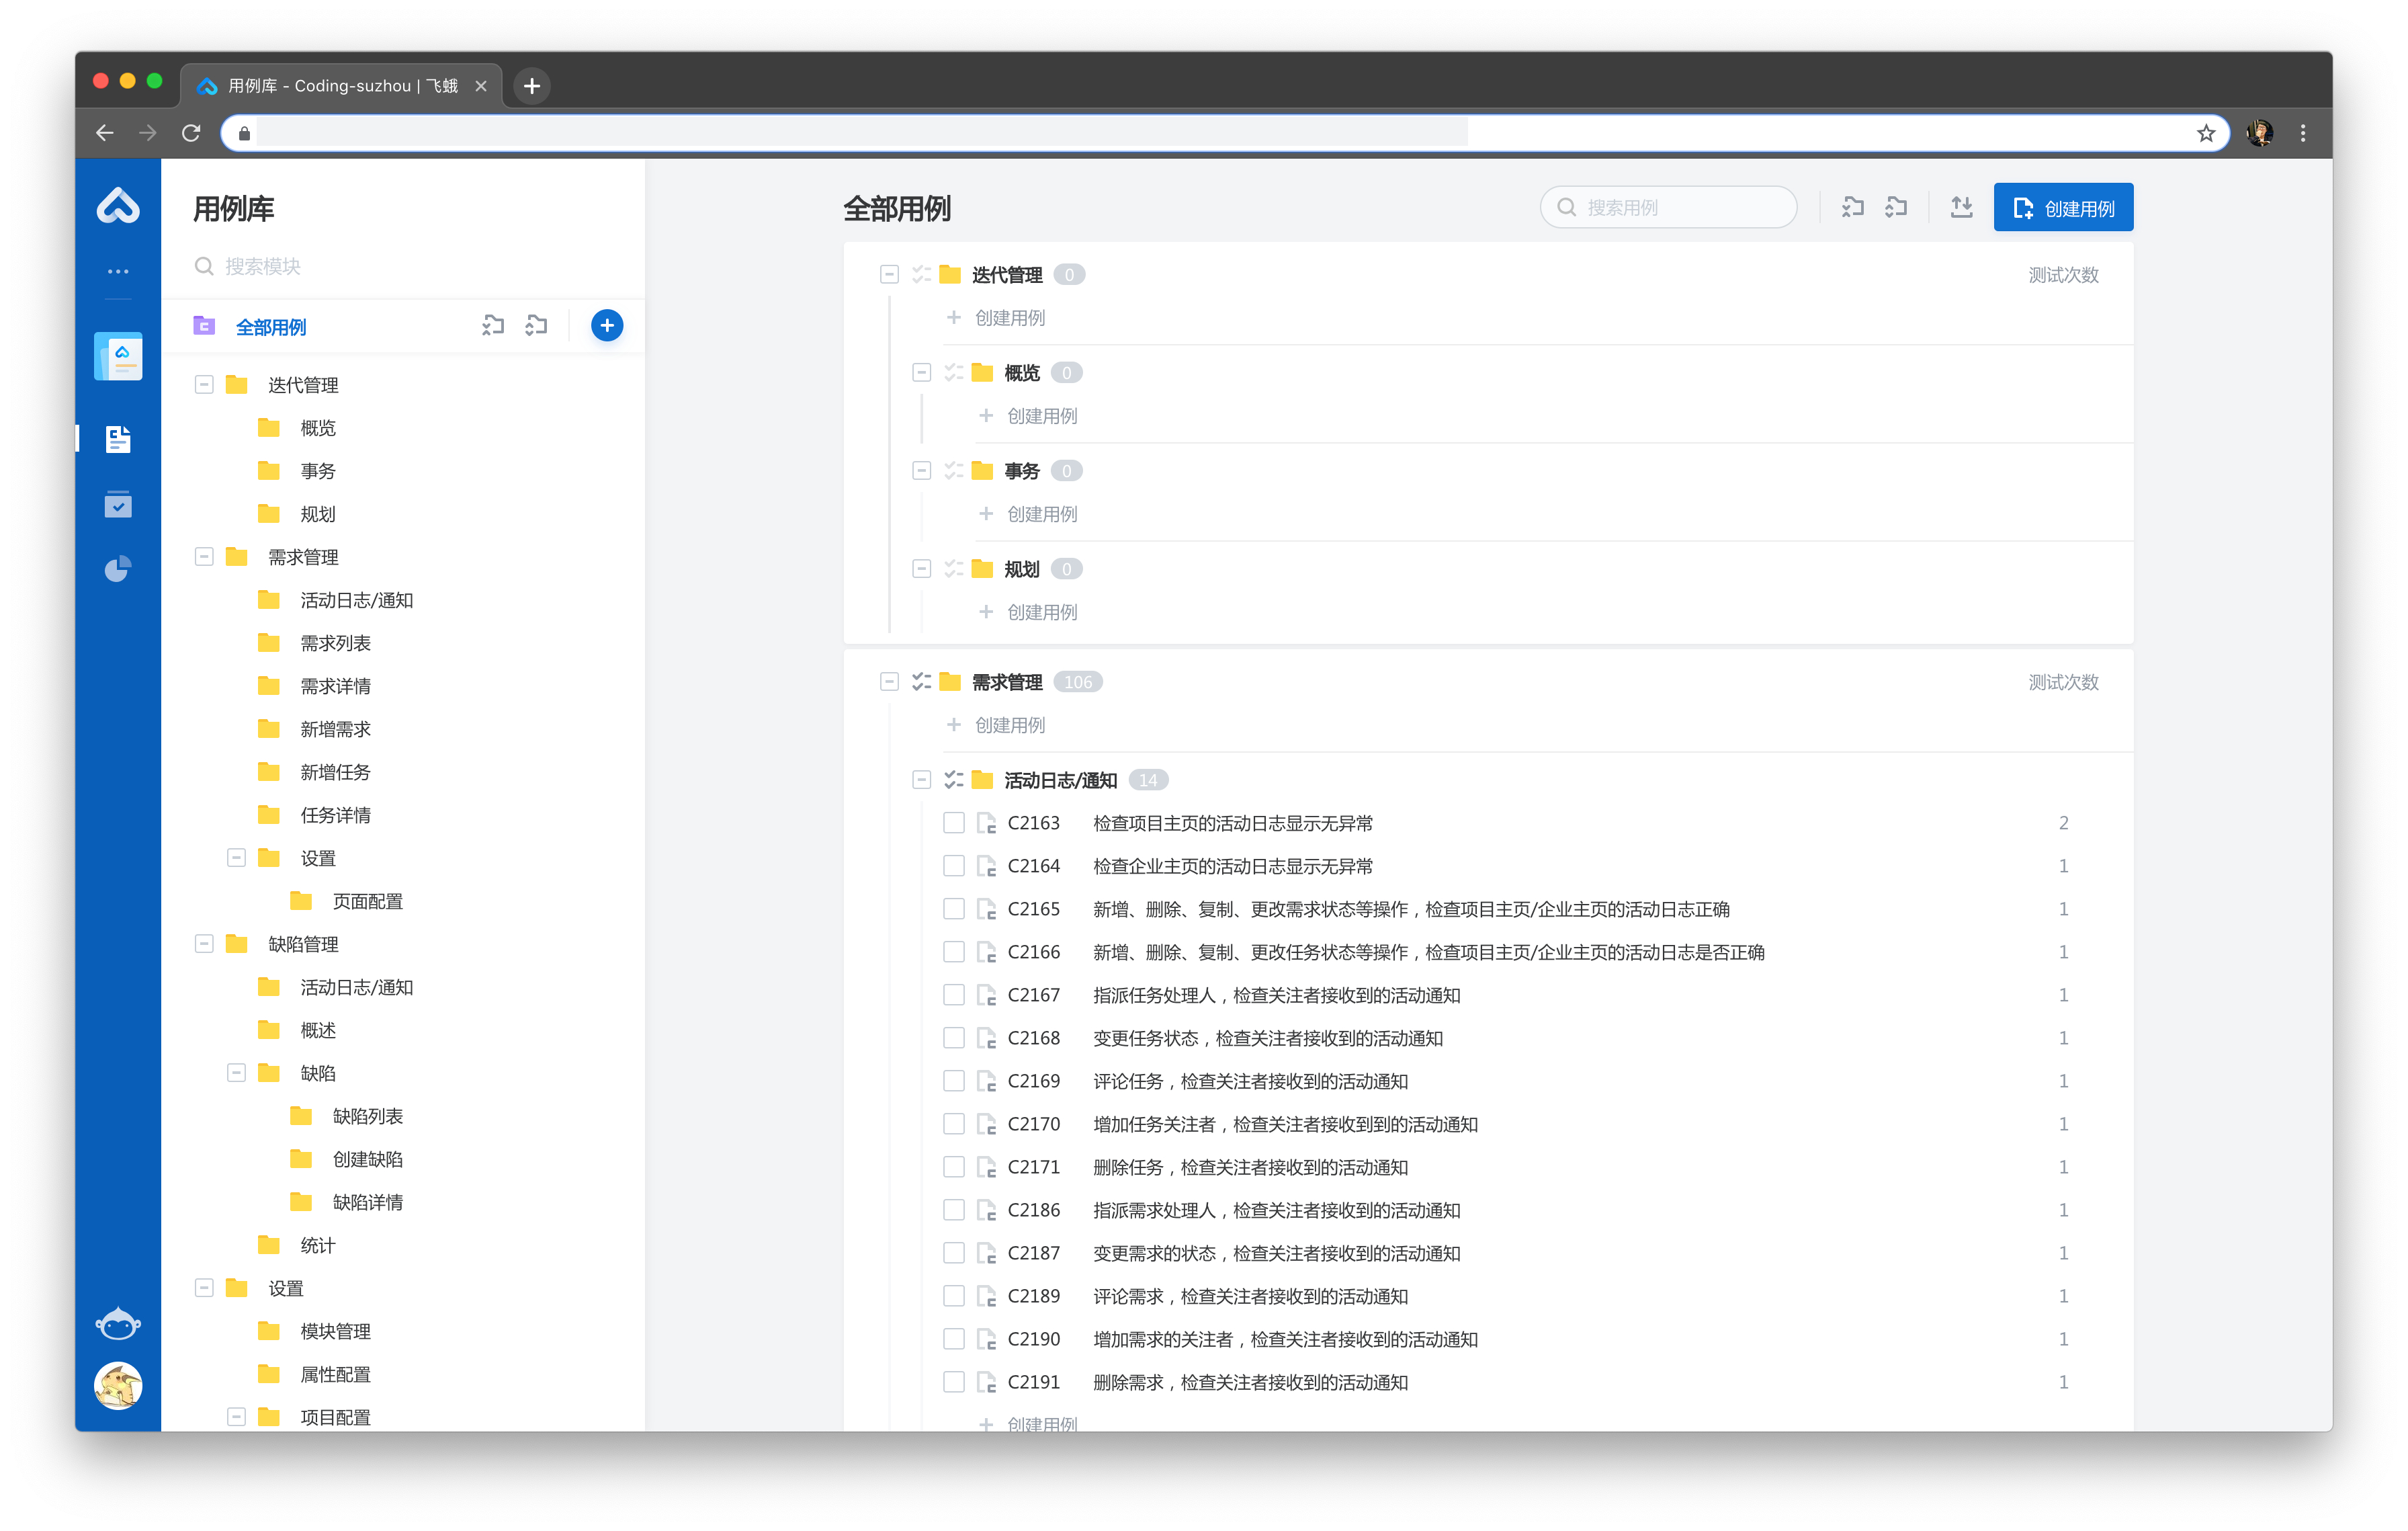Check the checkbox for case C2163
This screenshot has width=2408, height=1531.
coord(953,823)
